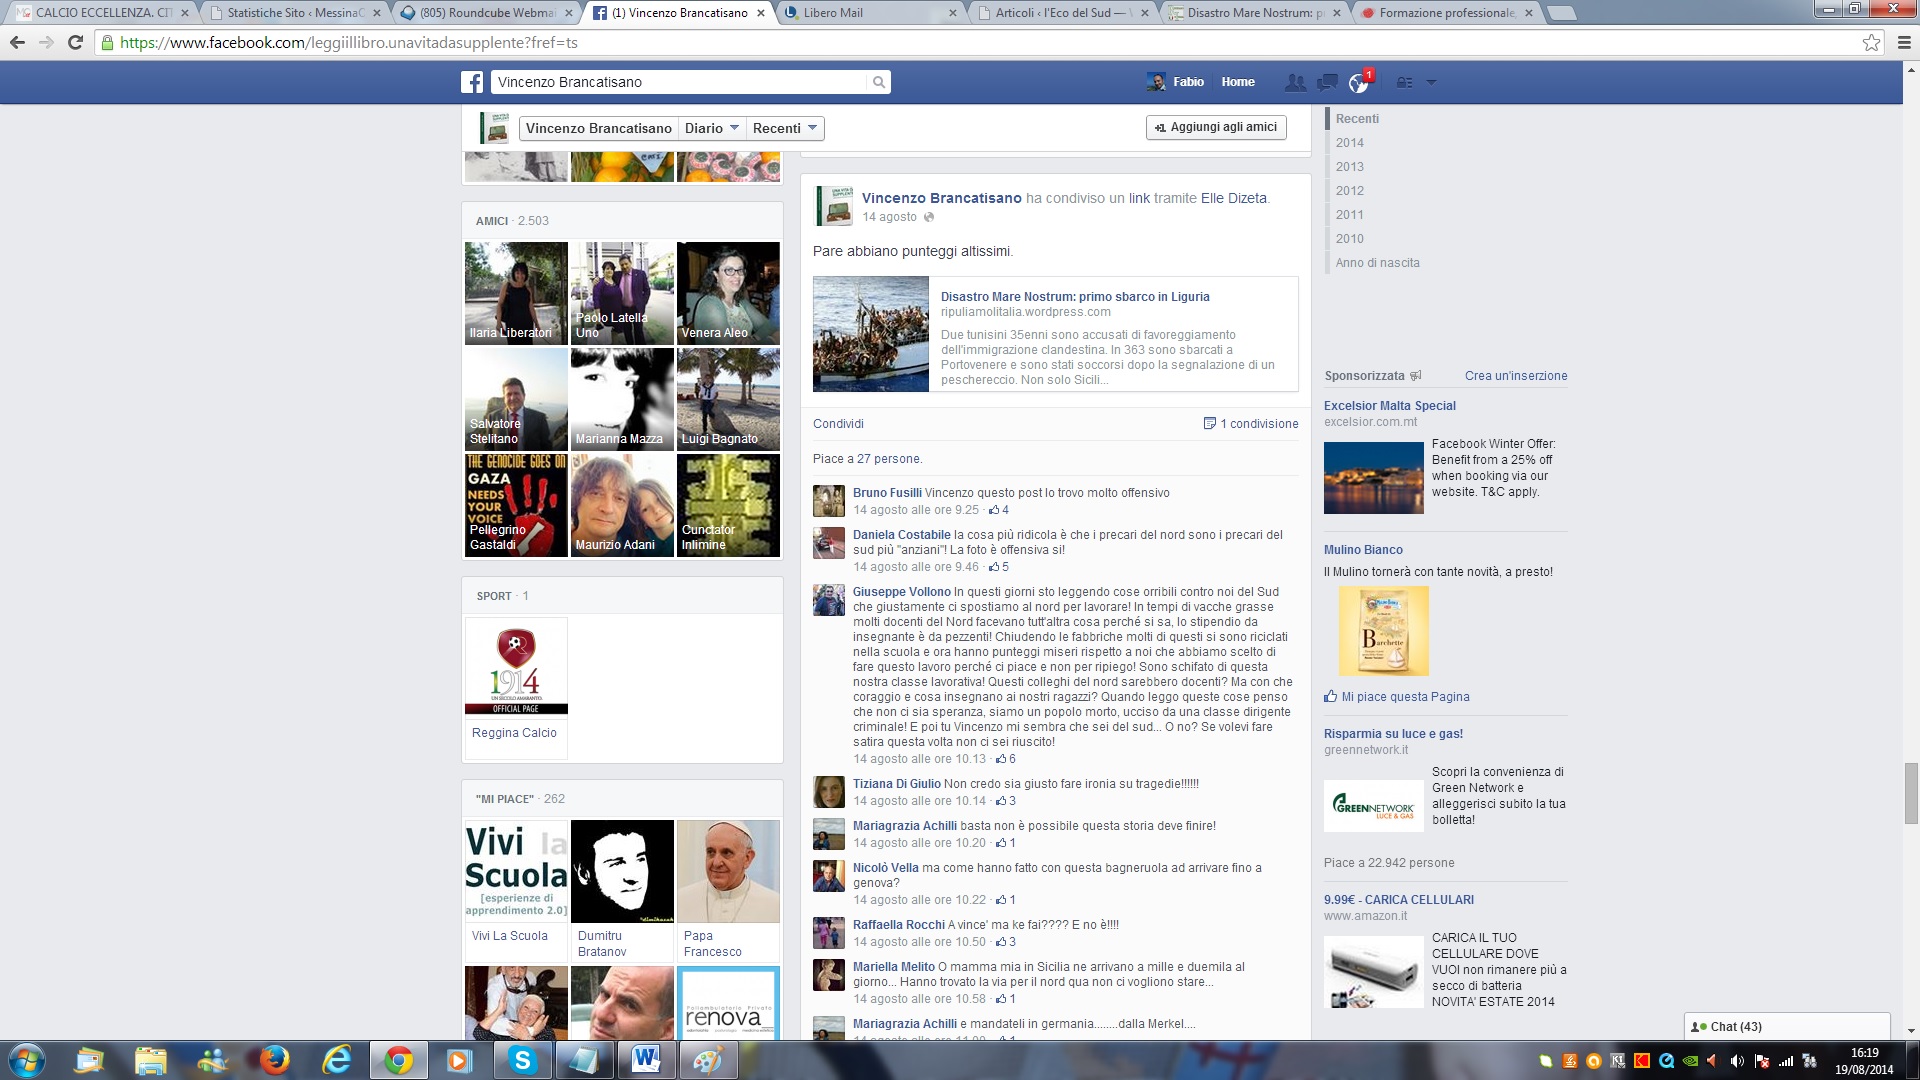Screen dimensions: 1920x1080
Task: Open Fabio profile link in top bar
Action: click(x=1176, y=82)
